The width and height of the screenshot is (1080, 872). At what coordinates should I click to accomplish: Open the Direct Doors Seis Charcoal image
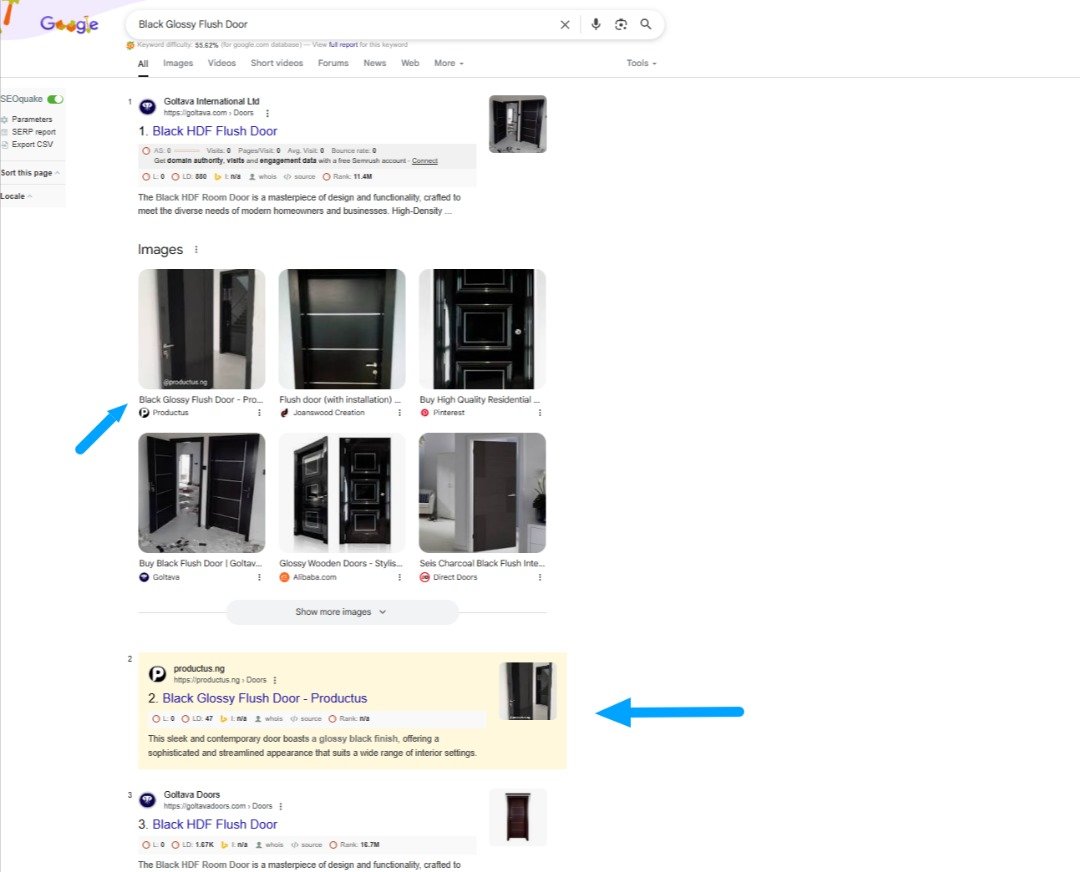(x=482, y=492)
